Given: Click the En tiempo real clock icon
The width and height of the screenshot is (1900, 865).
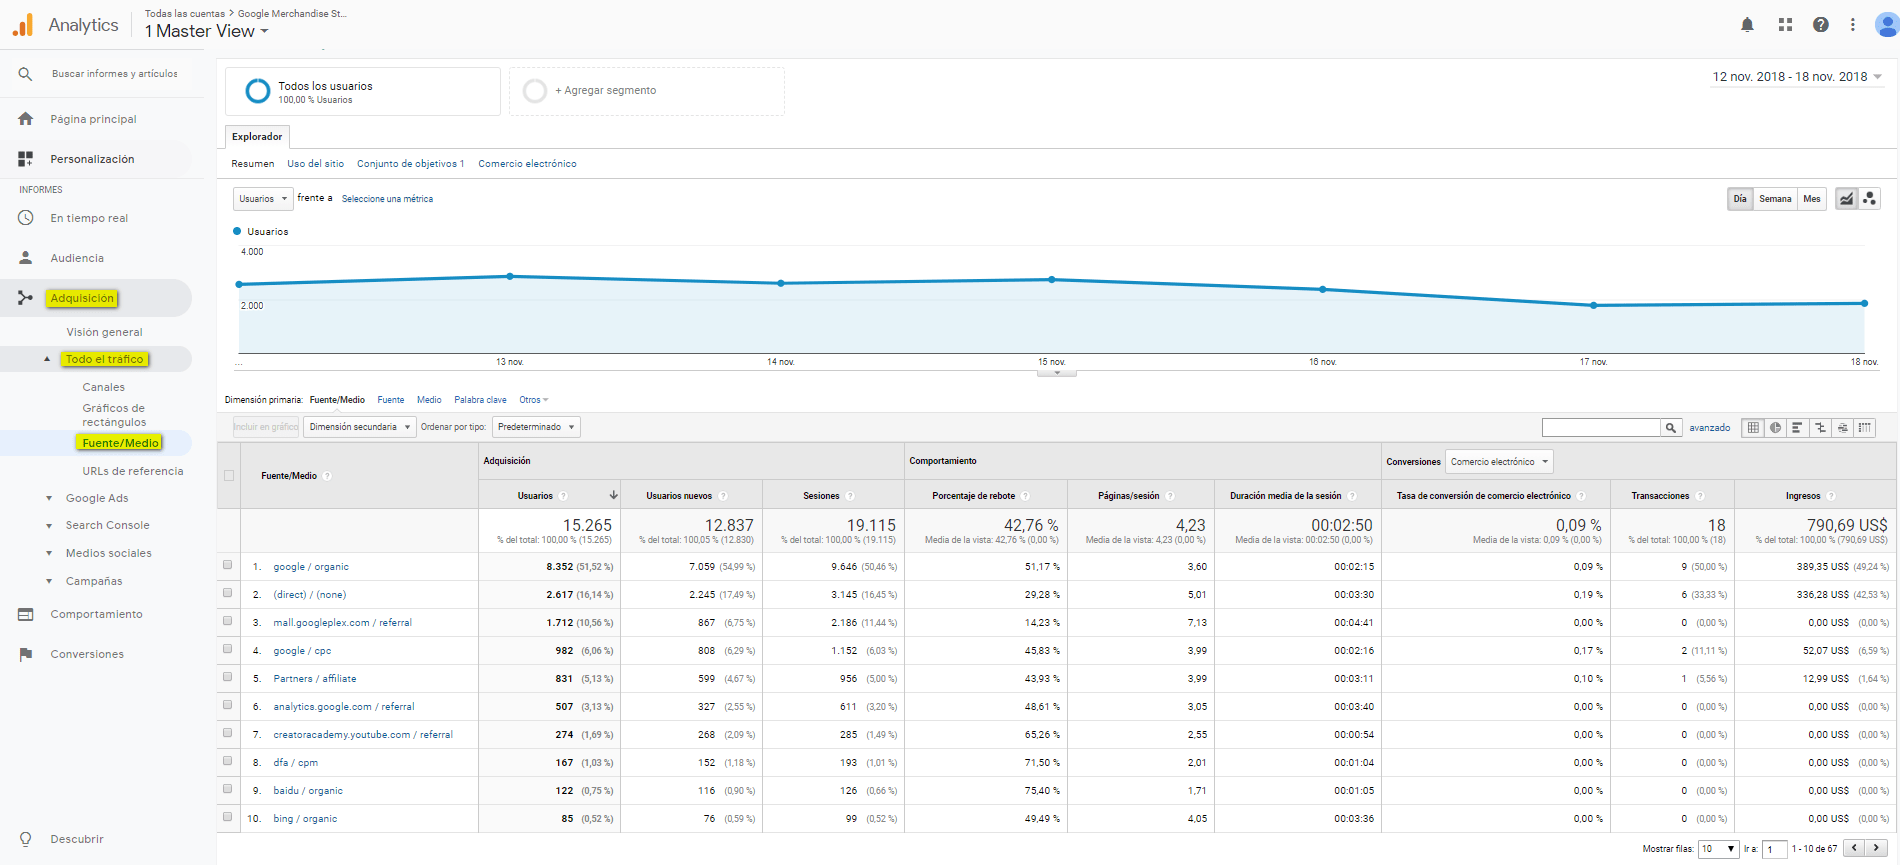Looking at the screenshot, I should click(x=26, y=218).
